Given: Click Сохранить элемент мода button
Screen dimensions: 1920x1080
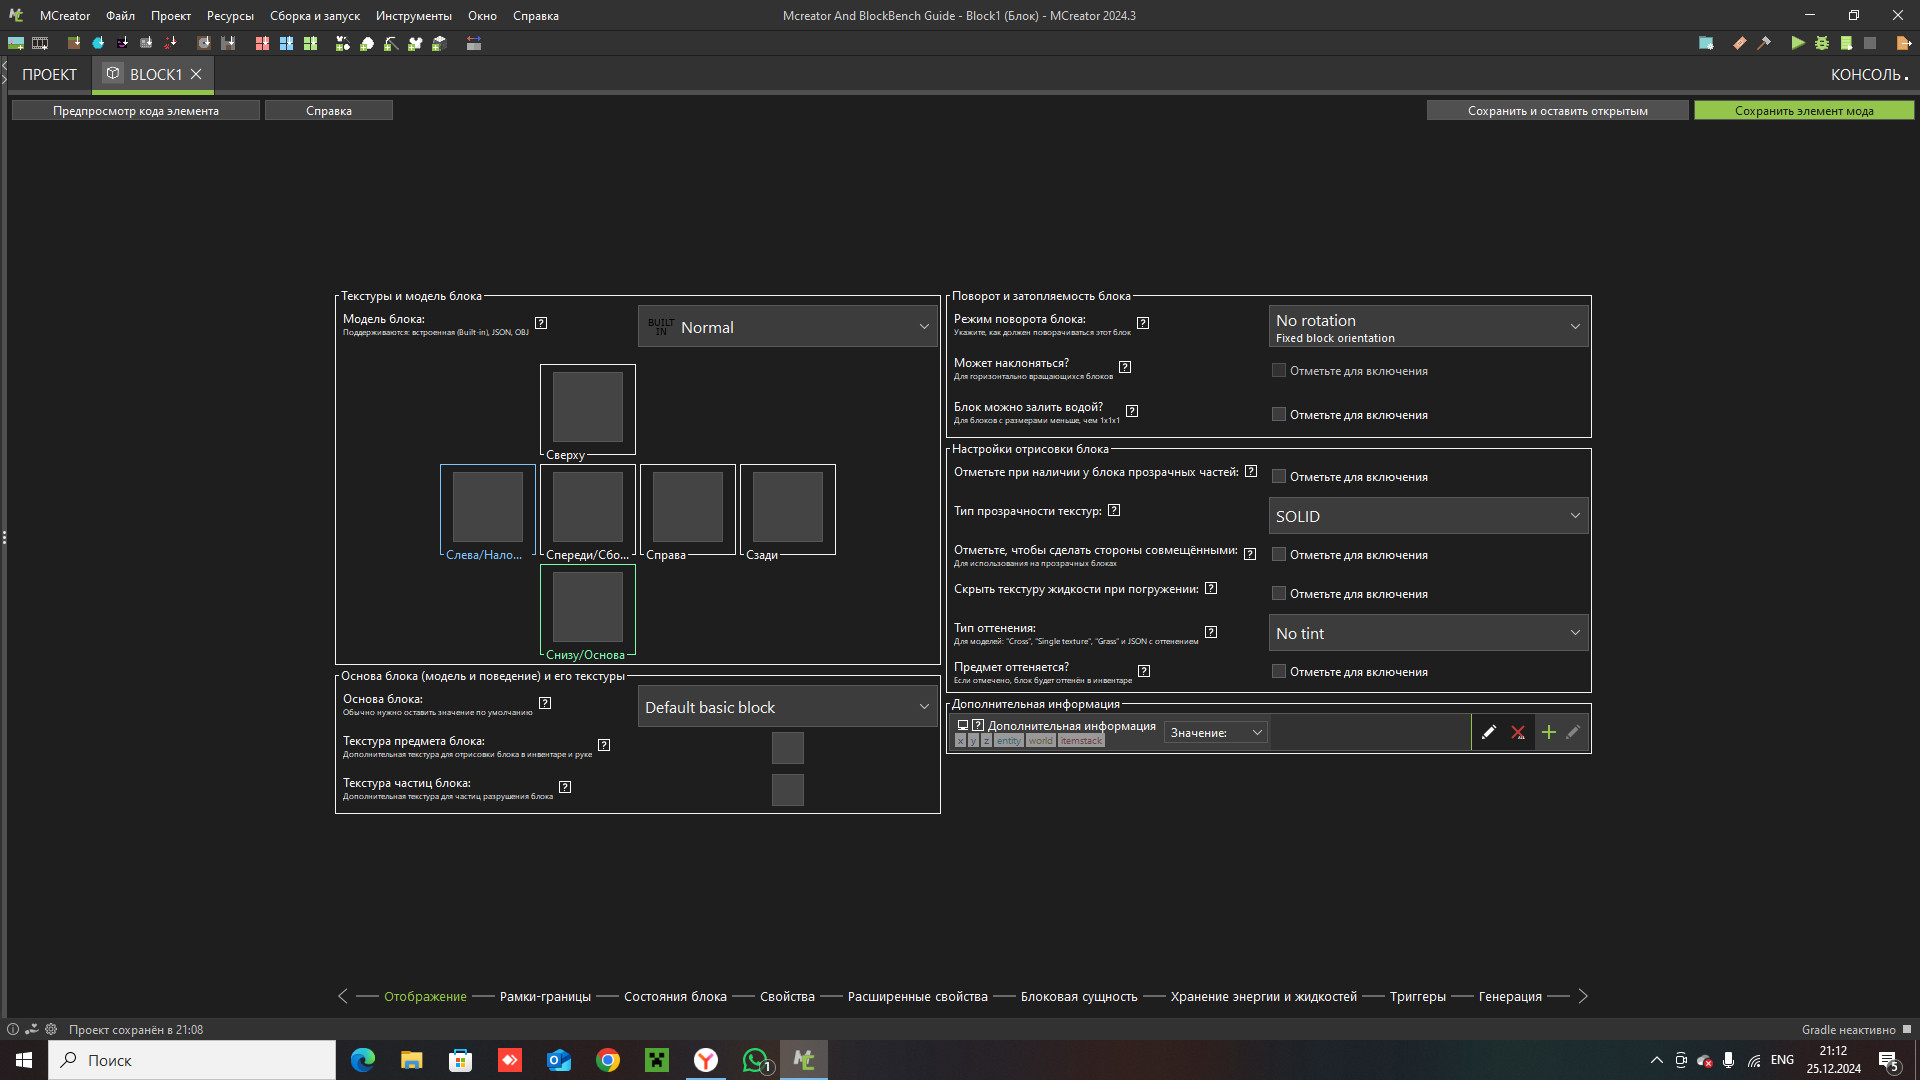Looking at the screenshot, I should pyautogui.click(x=1803, y=111).
